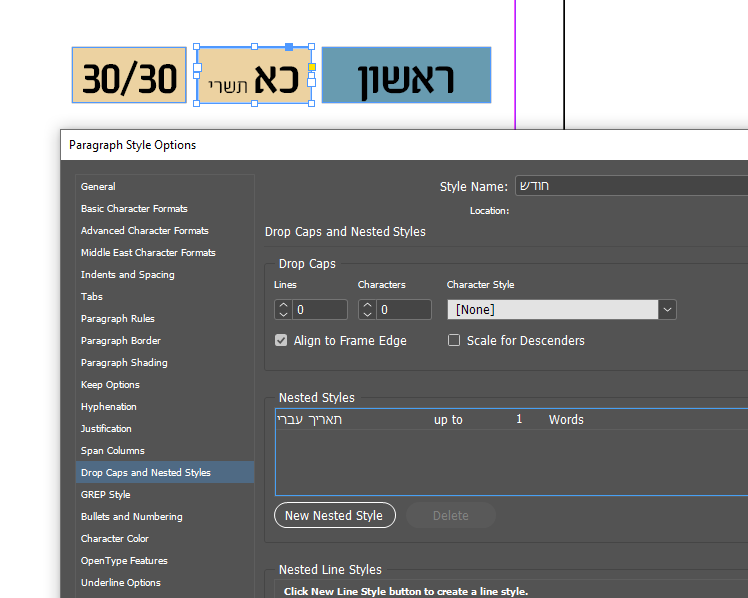748x598 pixels.
Task: Click the drop cap Characters value field
Action: point(404,309)
